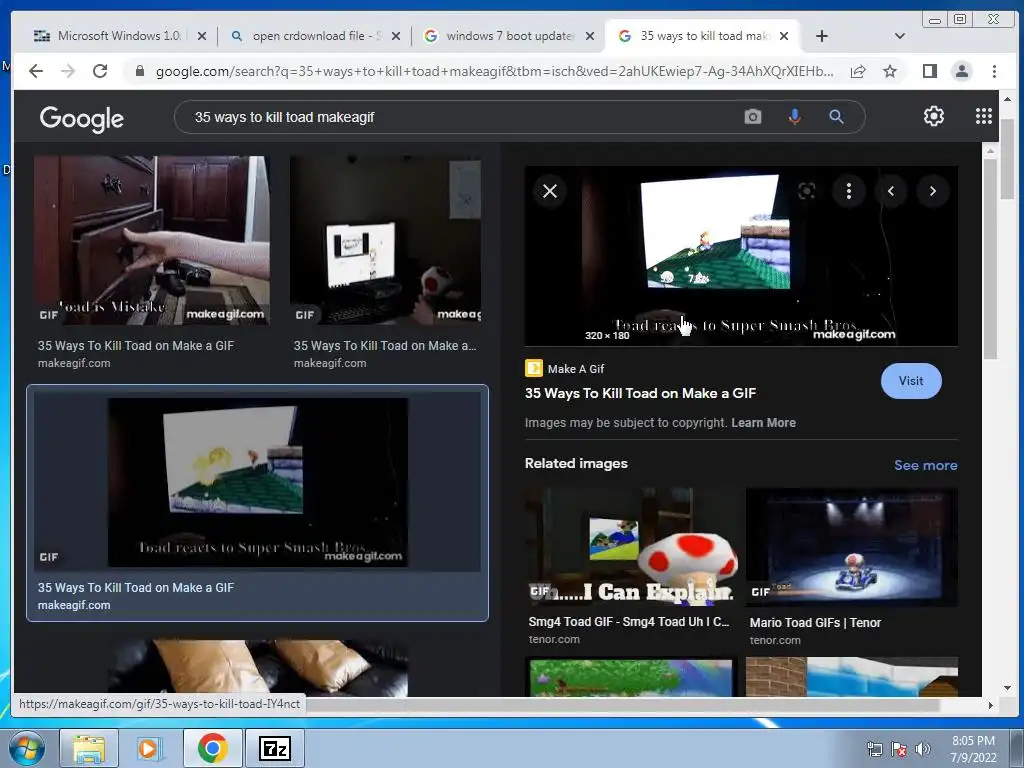Open the Learn More copyright link
Screen dimensions: 1024x768
763,423
